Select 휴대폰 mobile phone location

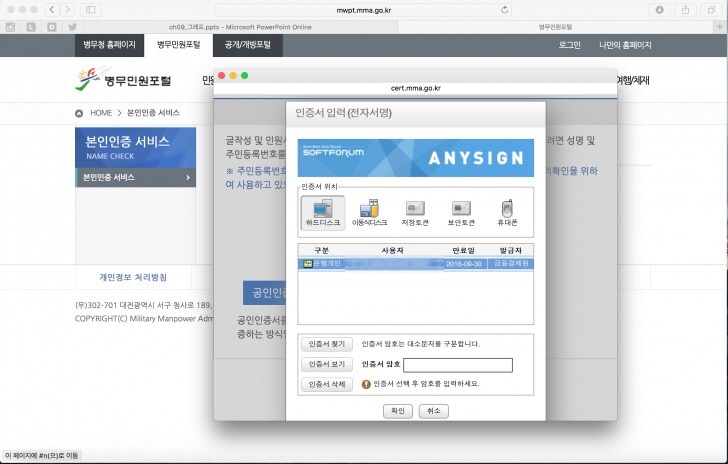(x=508, y=212)
